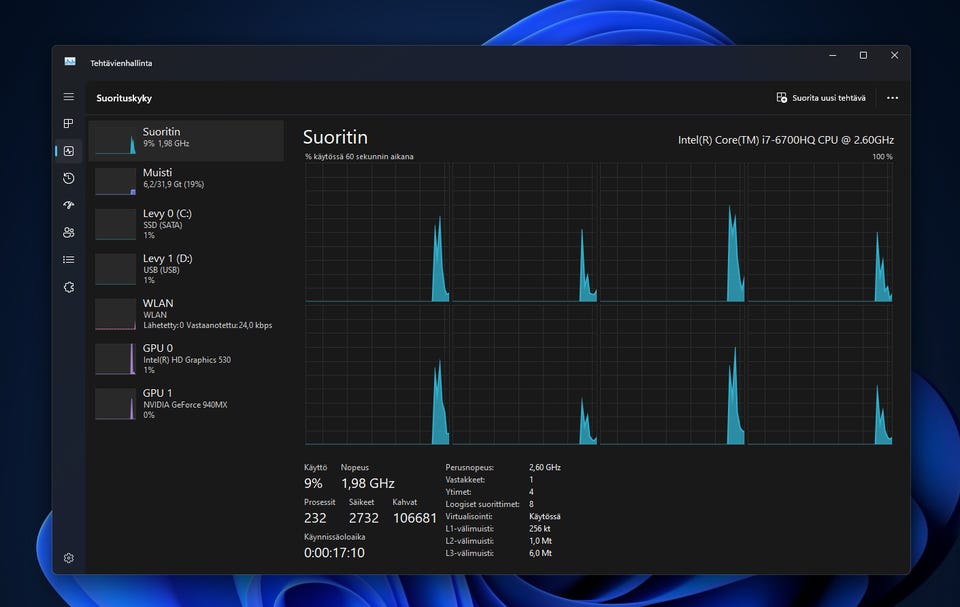Click Suorita uusi tehtävä button
960x607 pixels.
click(820, 98)
